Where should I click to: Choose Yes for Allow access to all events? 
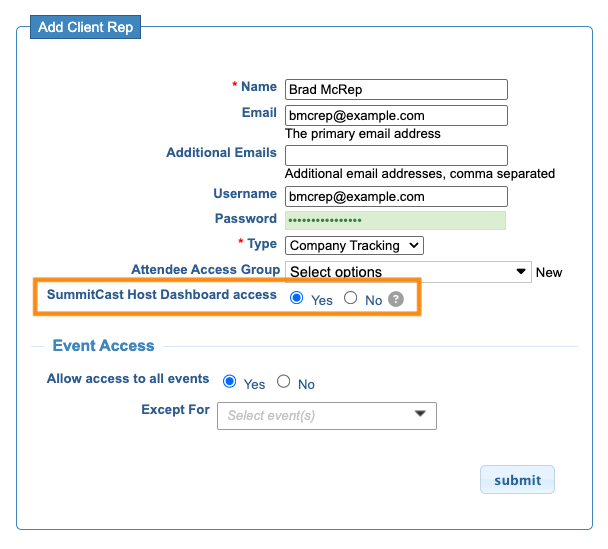click(x=230, y=382)
